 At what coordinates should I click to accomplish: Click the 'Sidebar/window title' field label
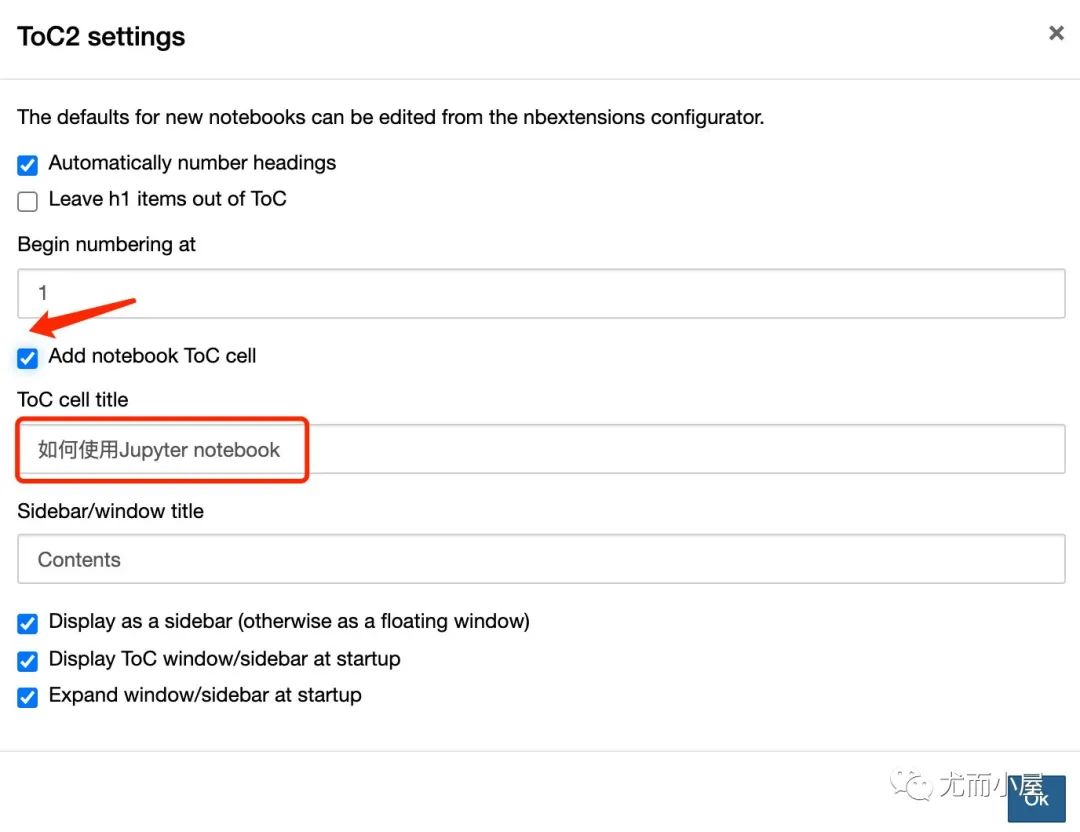111,511
